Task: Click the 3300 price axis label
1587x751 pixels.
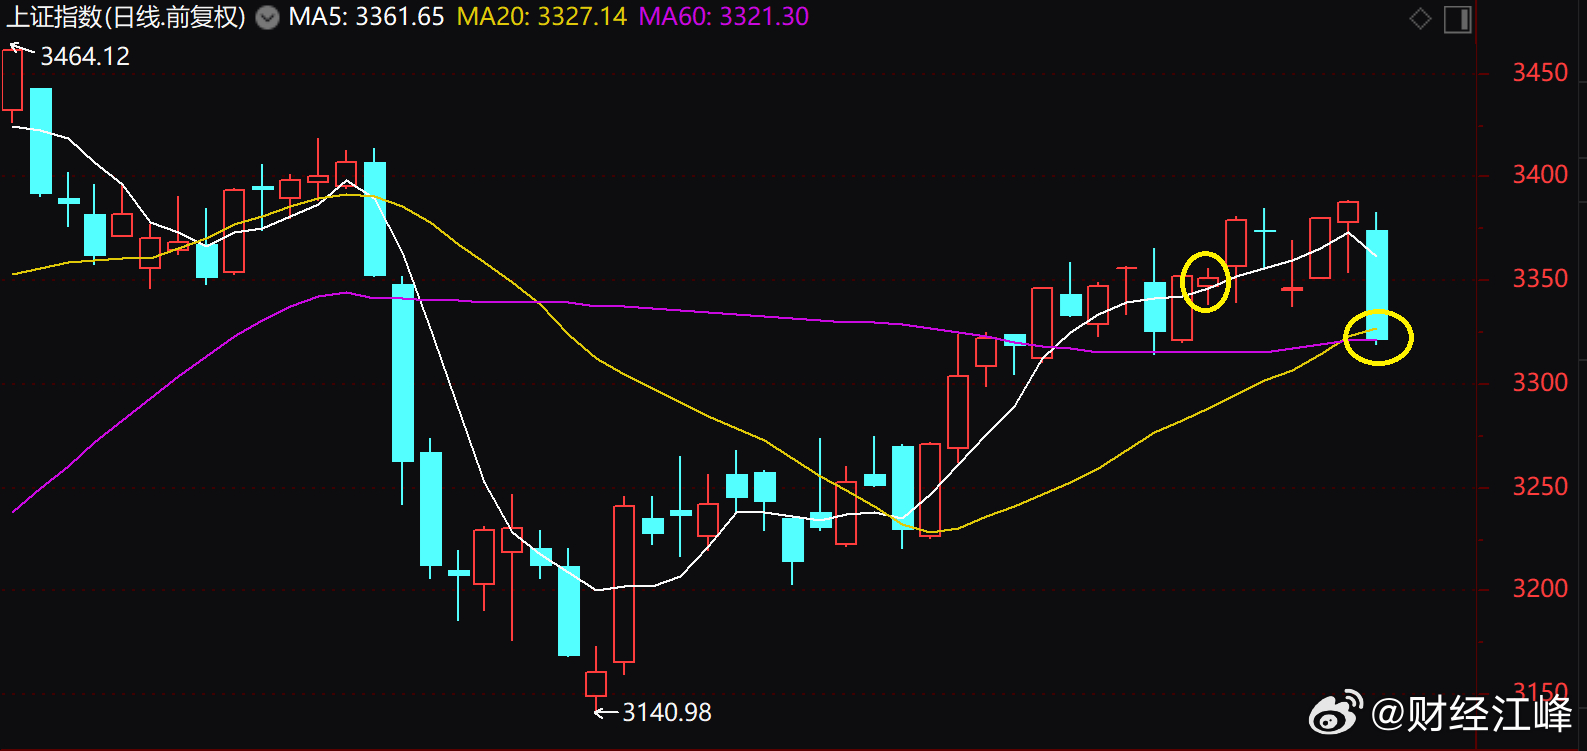Action: pyautogui.click(x=1540, y=383)
